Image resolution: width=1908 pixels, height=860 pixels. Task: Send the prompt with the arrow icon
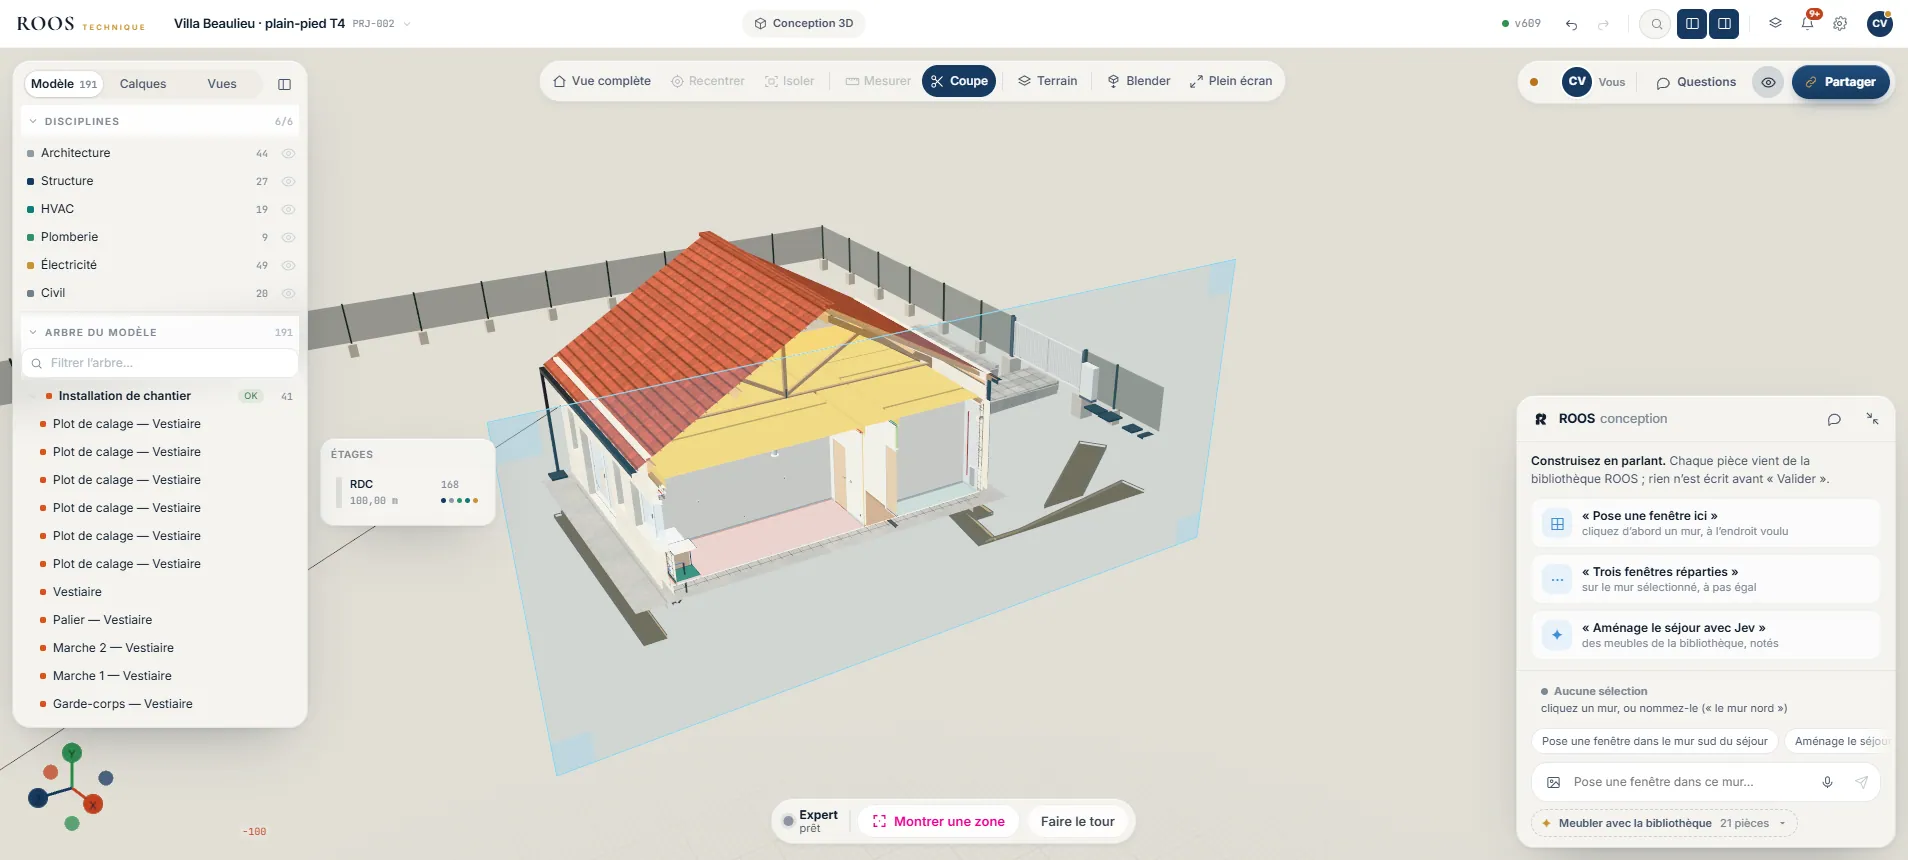coord(1861,782)
